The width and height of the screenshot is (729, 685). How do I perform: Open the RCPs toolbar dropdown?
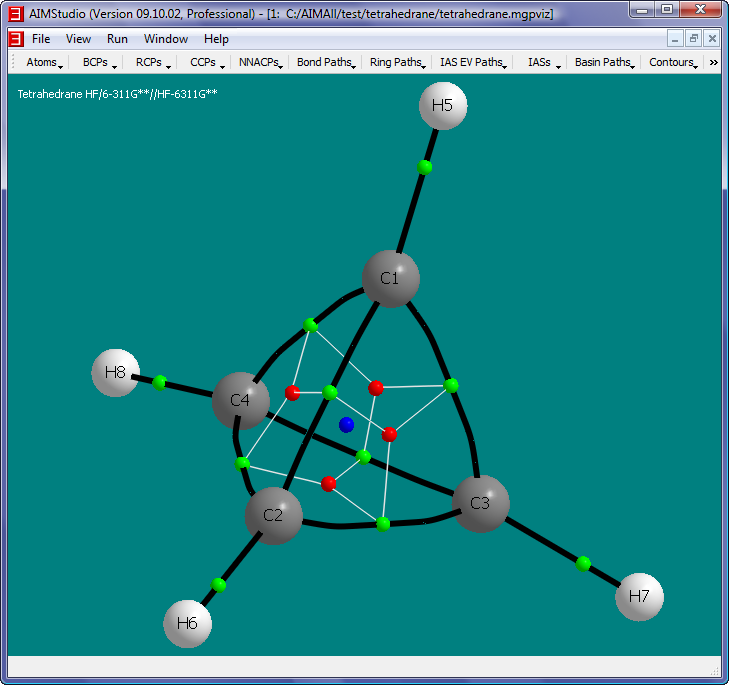click(153, 62)
